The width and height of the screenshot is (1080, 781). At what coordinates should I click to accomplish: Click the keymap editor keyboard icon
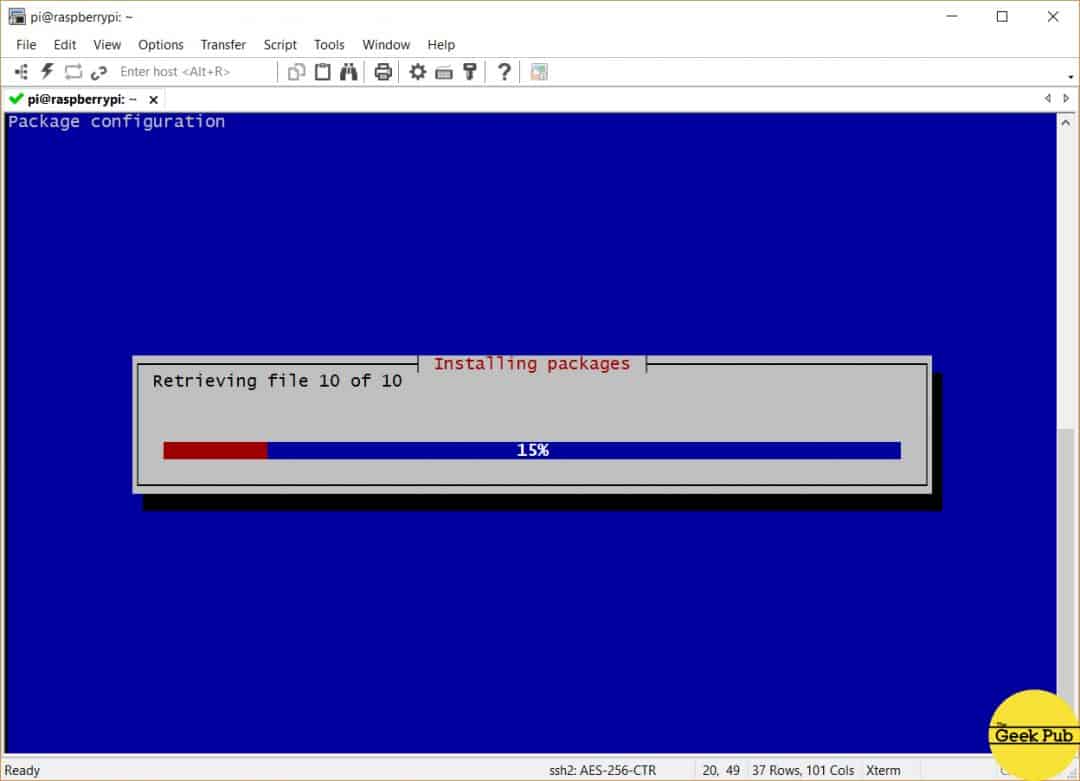click(x=444, y=72)
